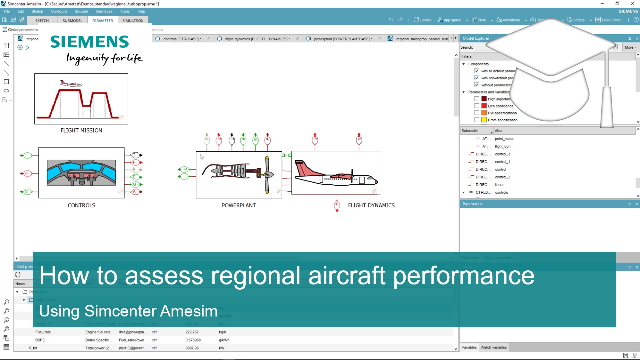The width and height of the screenshot is (640, 360).
Task: Open the document tabs overflow arrow
Action: (456, 38)
